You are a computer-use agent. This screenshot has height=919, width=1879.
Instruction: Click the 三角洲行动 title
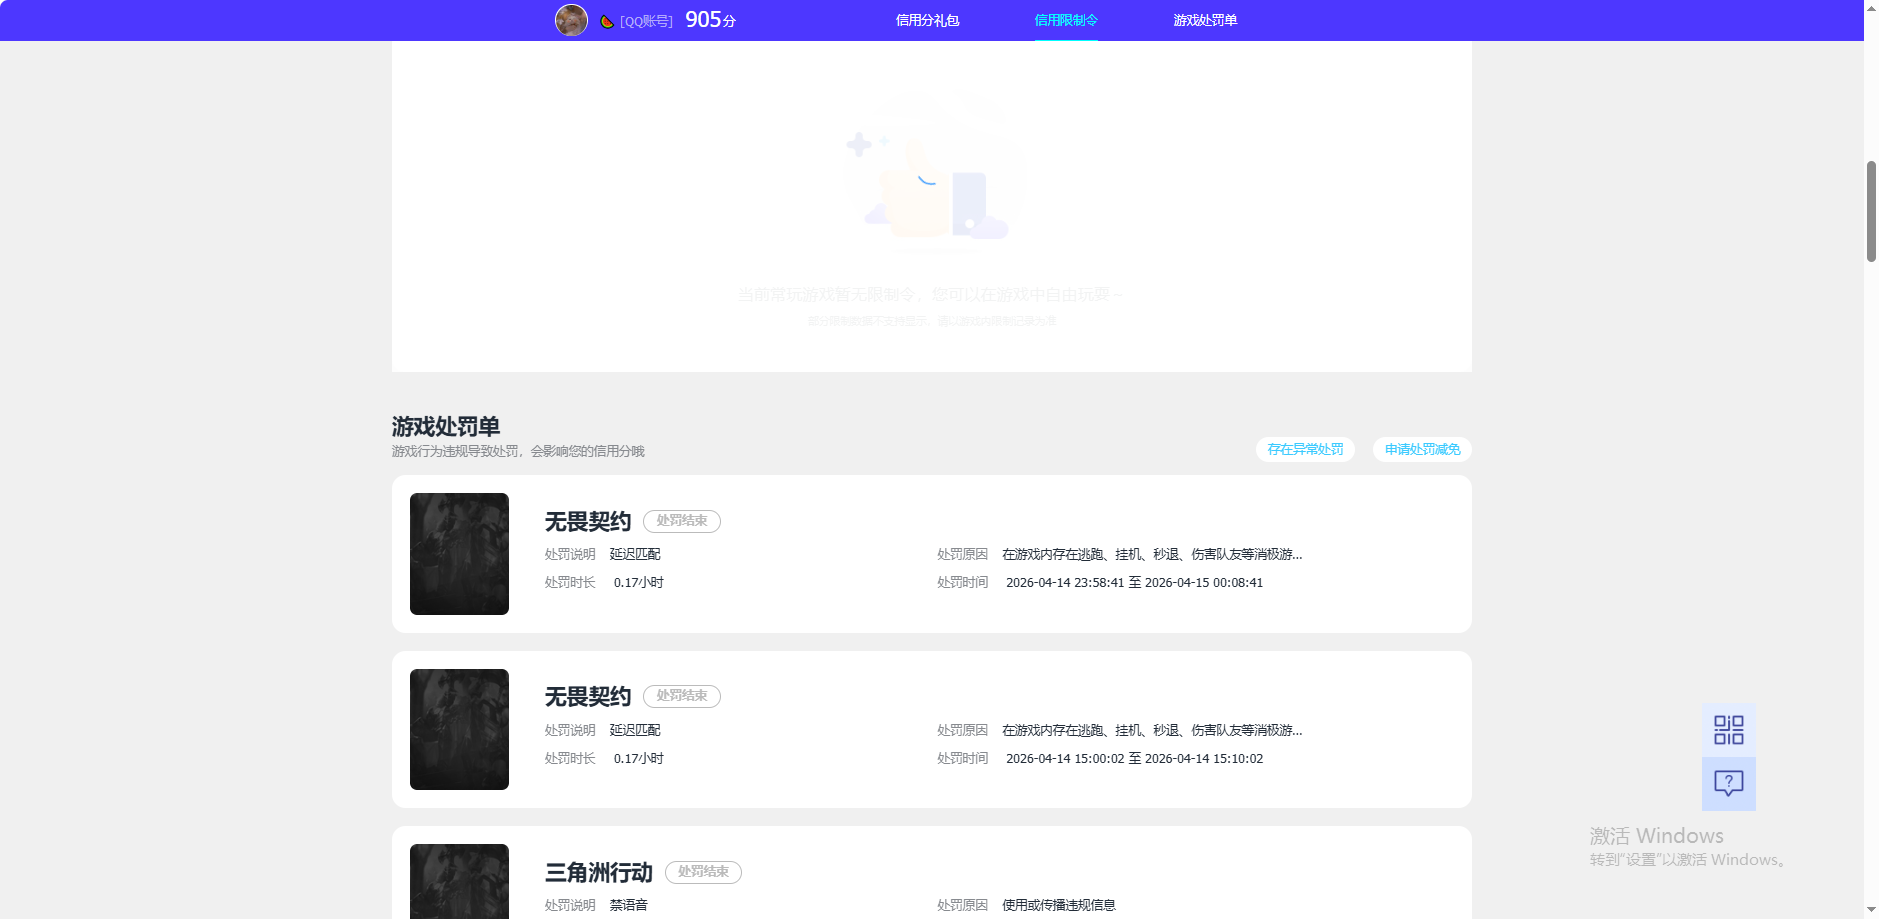click(598, 872)
